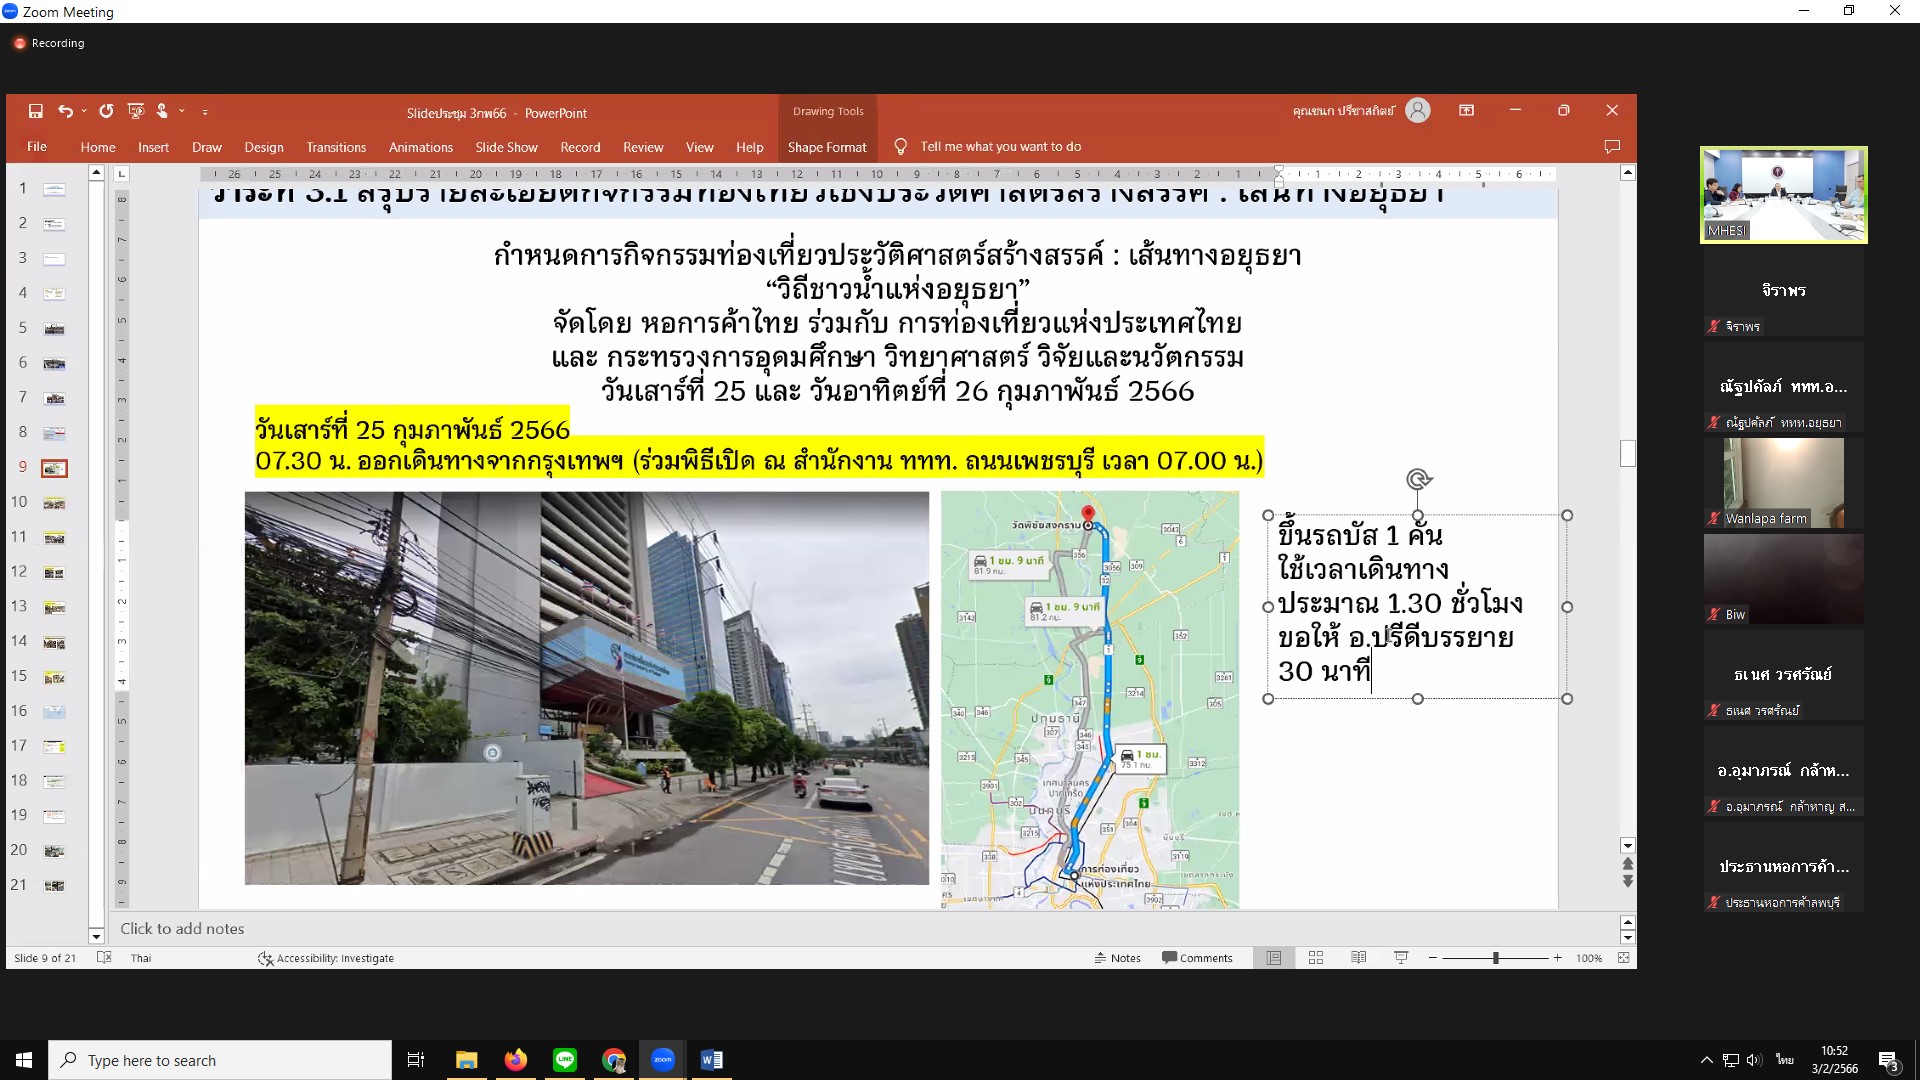The height and width of the screenshot is (1080, 1920).
Task: Click the Redo/Repeat icon
Action: click(106, 111)
